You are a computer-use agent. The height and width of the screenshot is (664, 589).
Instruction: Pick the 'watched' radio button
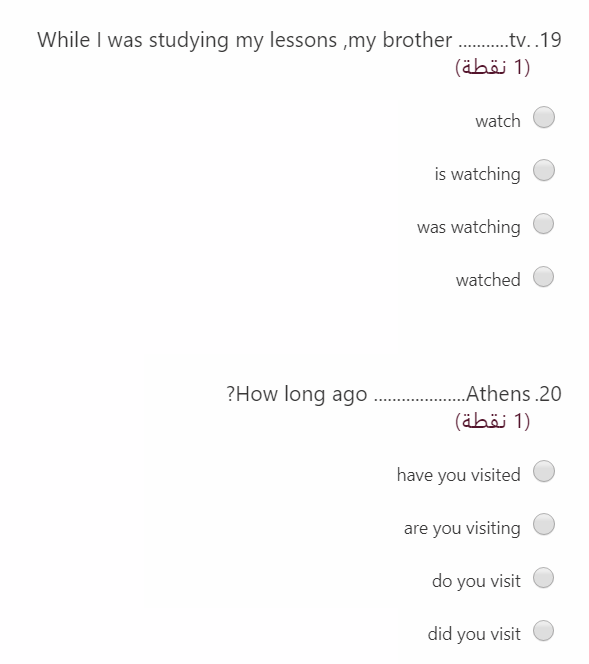click(544, 277)
